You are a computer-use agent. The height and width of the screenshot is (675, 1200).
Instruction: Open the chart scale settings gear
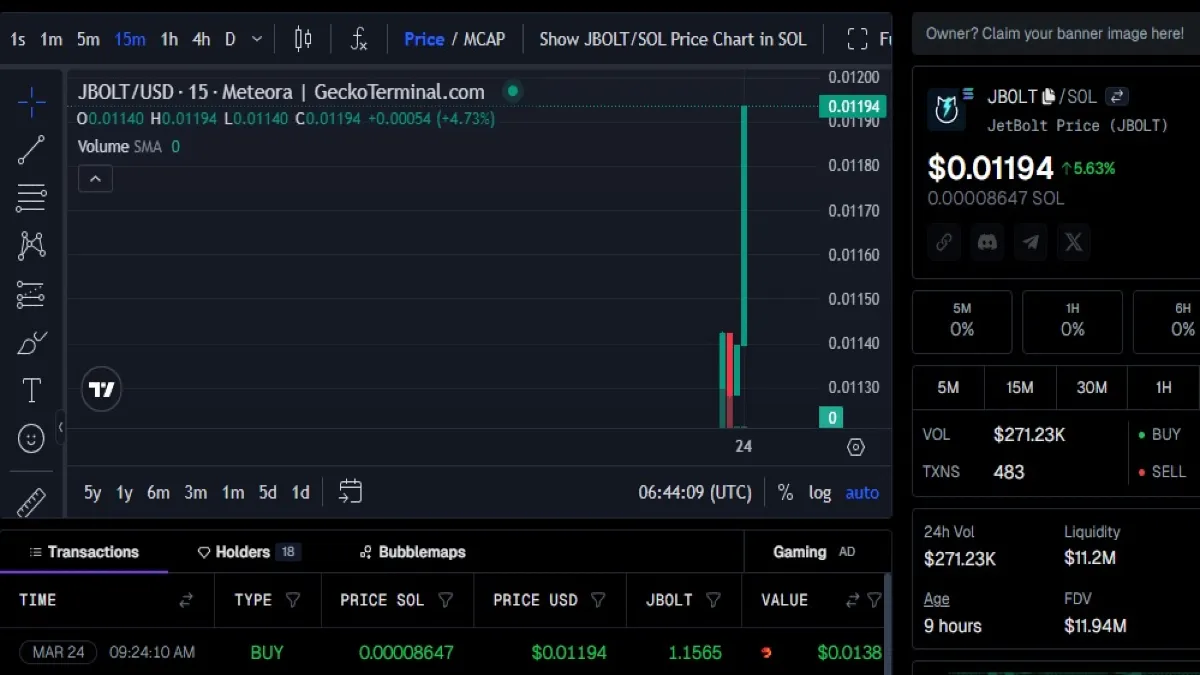tap(856, 447)
